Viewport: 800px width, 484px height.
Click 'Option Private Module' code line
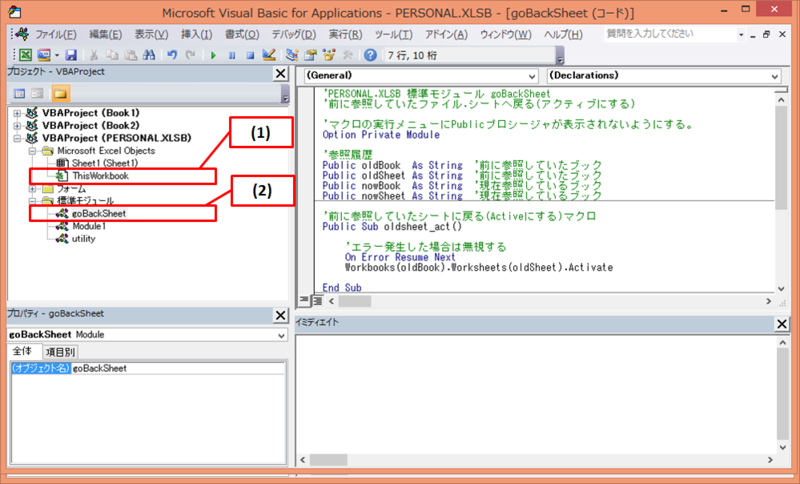(381, 135)
